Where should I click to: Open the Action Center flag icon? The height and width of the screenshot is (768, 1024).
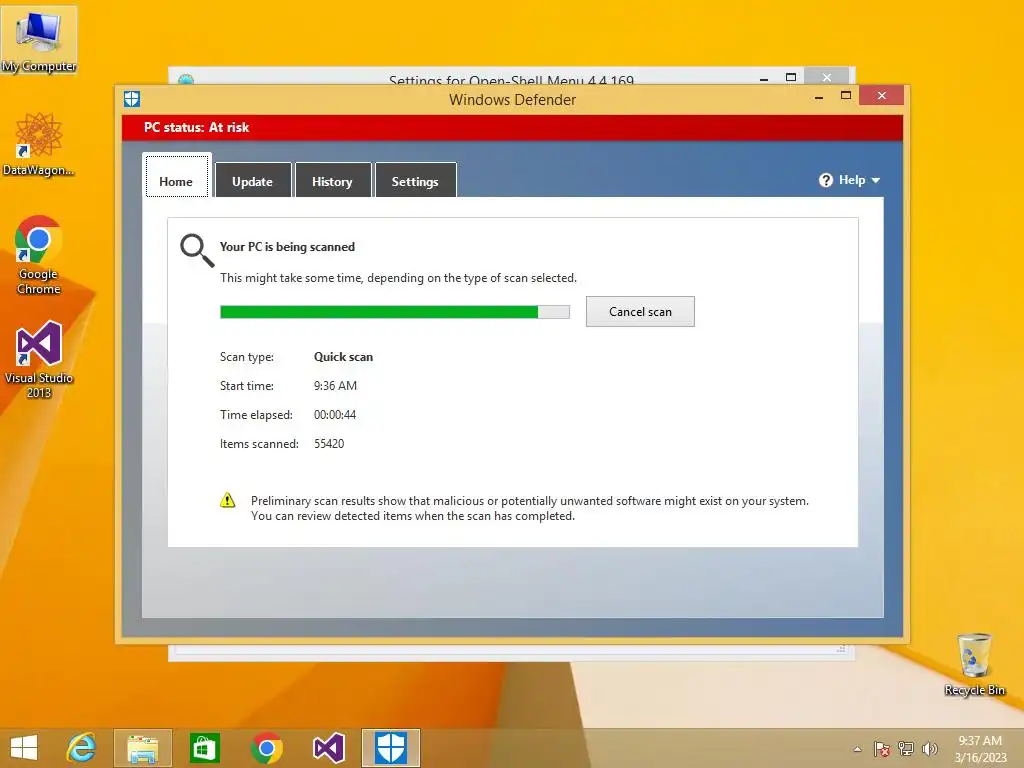click(882, 749)
